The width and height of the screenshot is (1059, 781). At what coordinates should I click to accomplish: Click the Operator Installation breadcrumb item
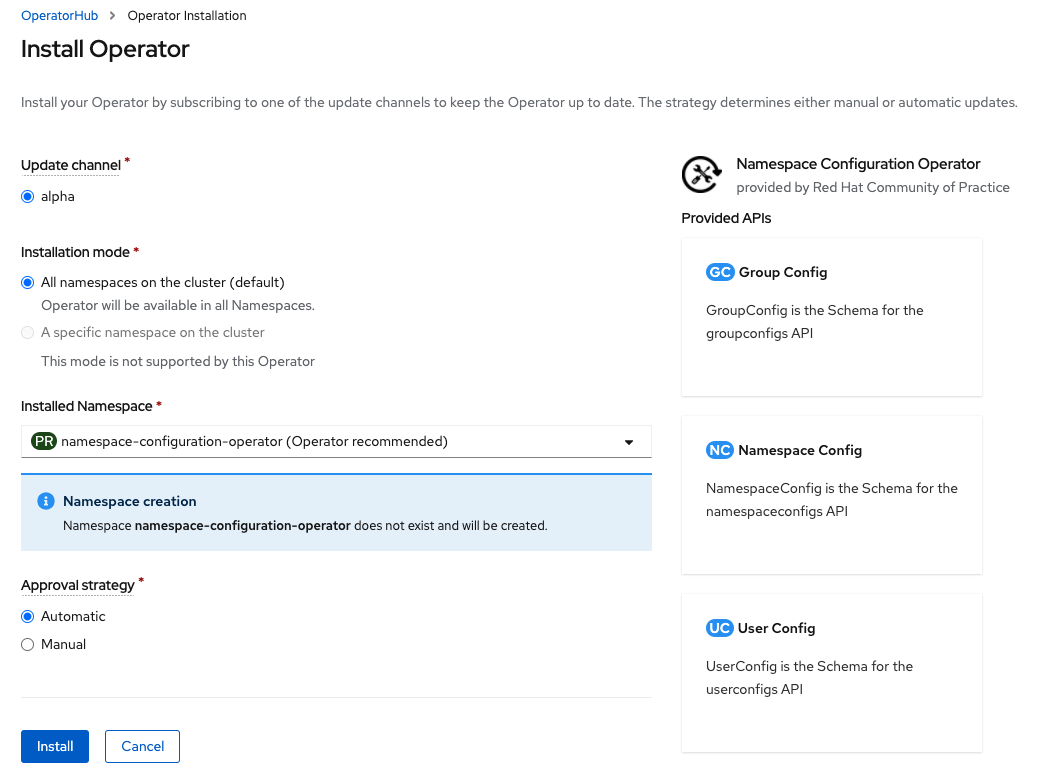tap(187, 16)
